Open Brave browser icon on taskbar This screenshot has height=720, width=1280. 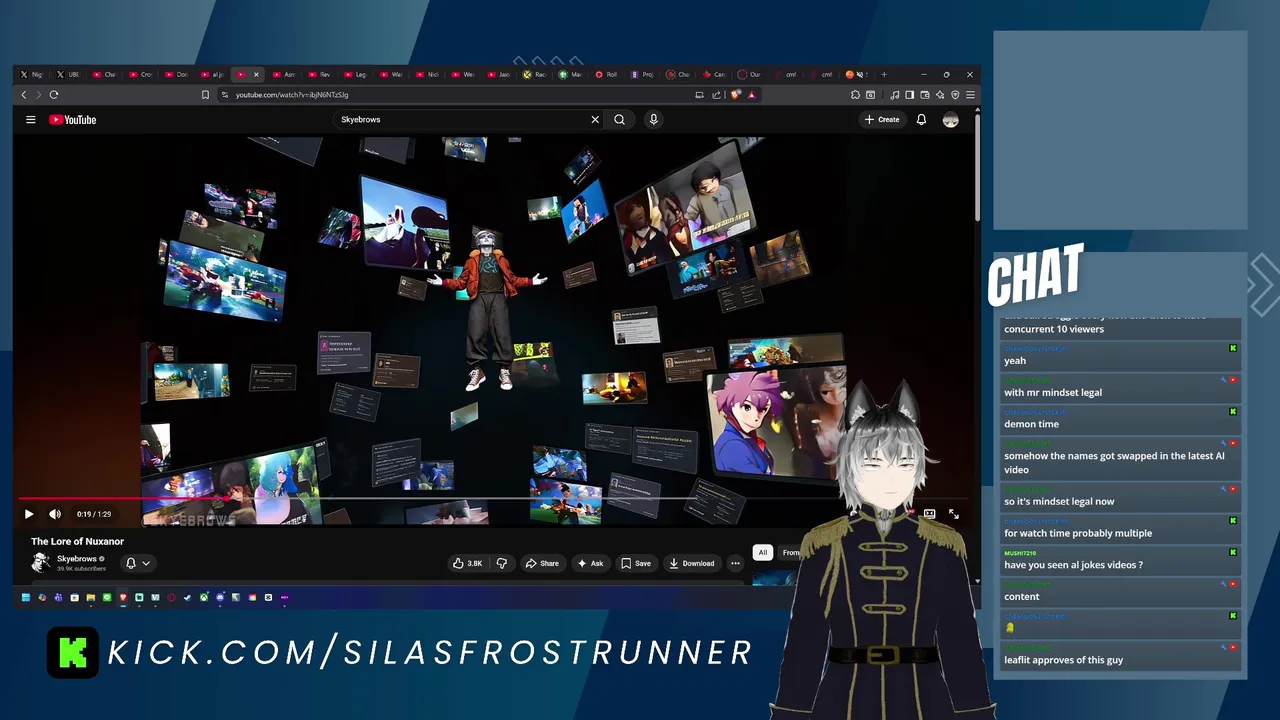click(123, 598)
